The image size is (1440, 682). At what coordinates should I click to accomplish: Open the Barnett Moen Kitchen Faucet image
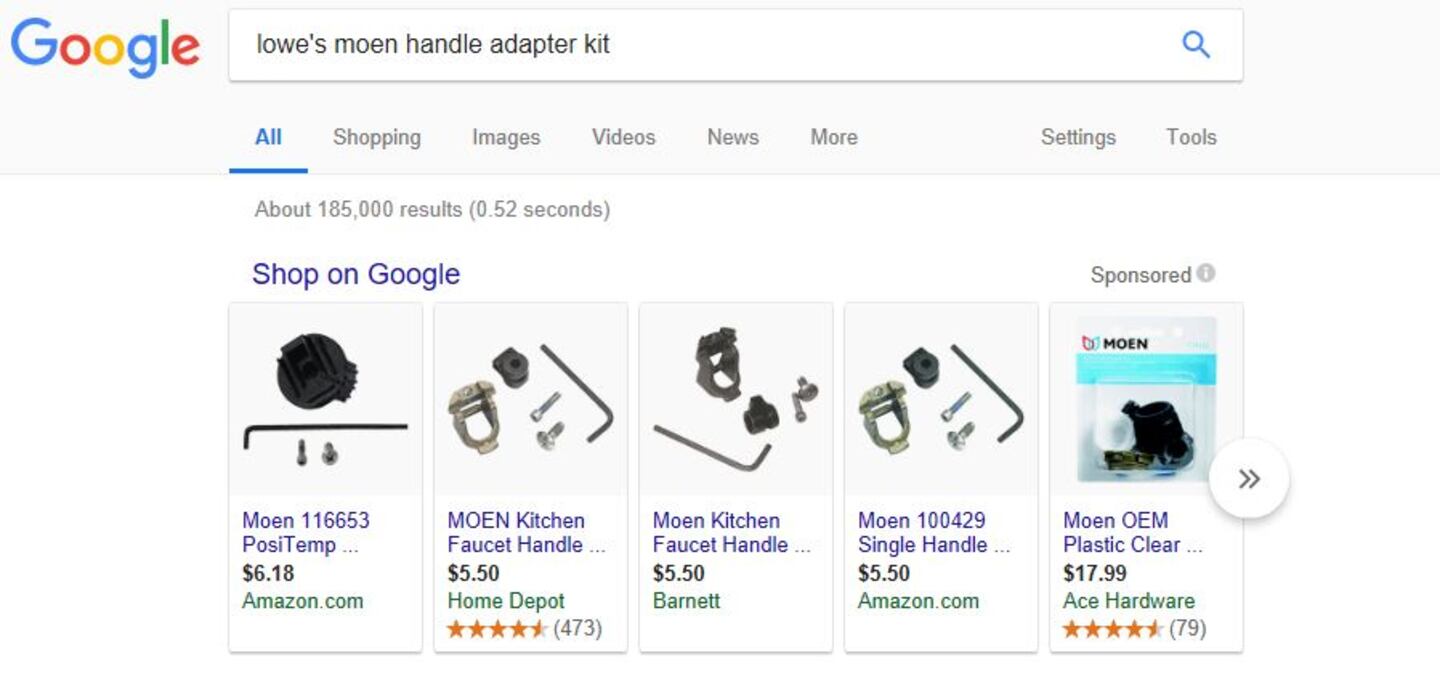click(736, 400)
